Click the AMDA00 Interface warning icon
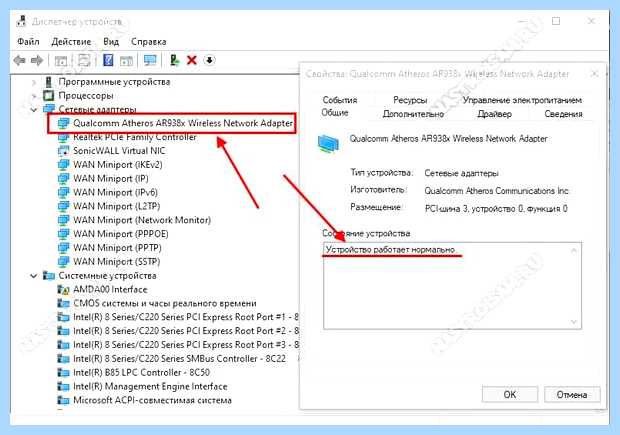 tap(63, 289)
